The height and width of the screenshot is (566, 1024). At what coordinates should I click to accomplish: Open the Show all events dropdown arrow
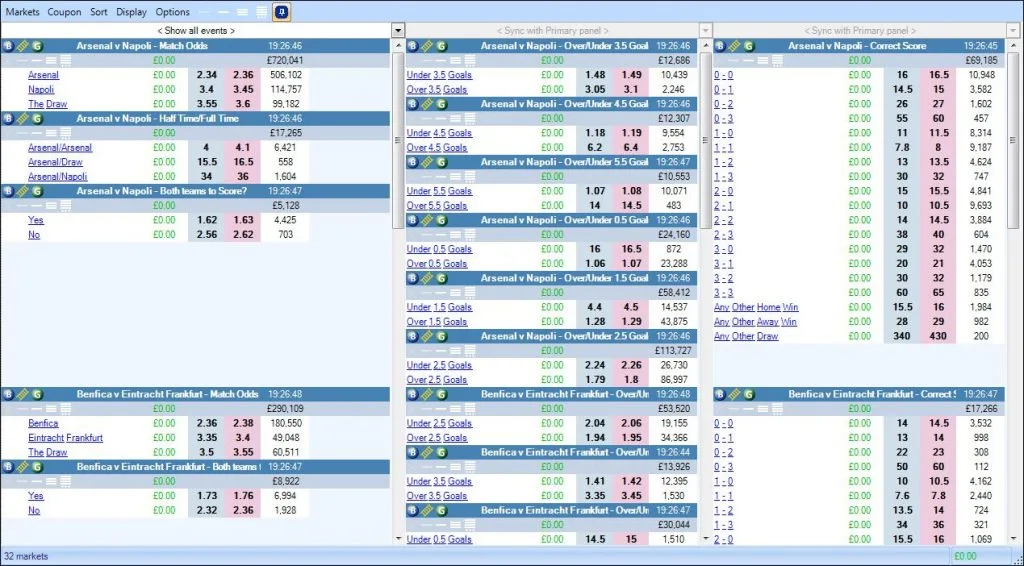pyautogui.click(x=398, y=31)
